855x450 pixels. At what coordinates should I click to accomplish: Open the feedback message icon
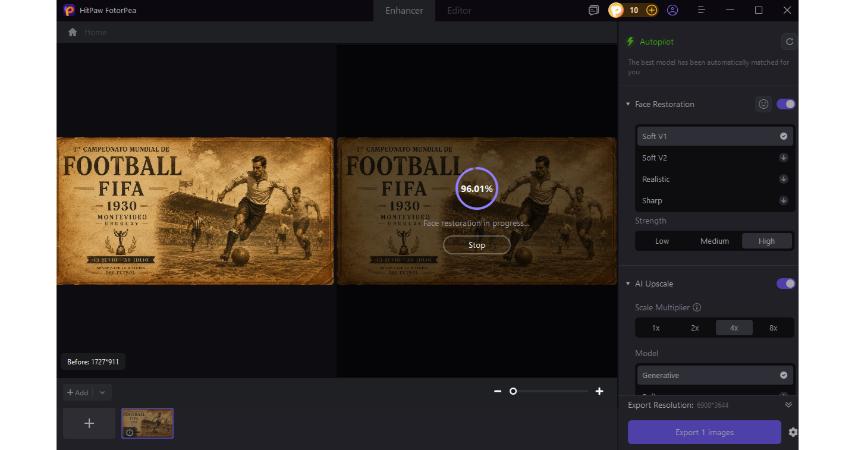(x=594, y=10)
